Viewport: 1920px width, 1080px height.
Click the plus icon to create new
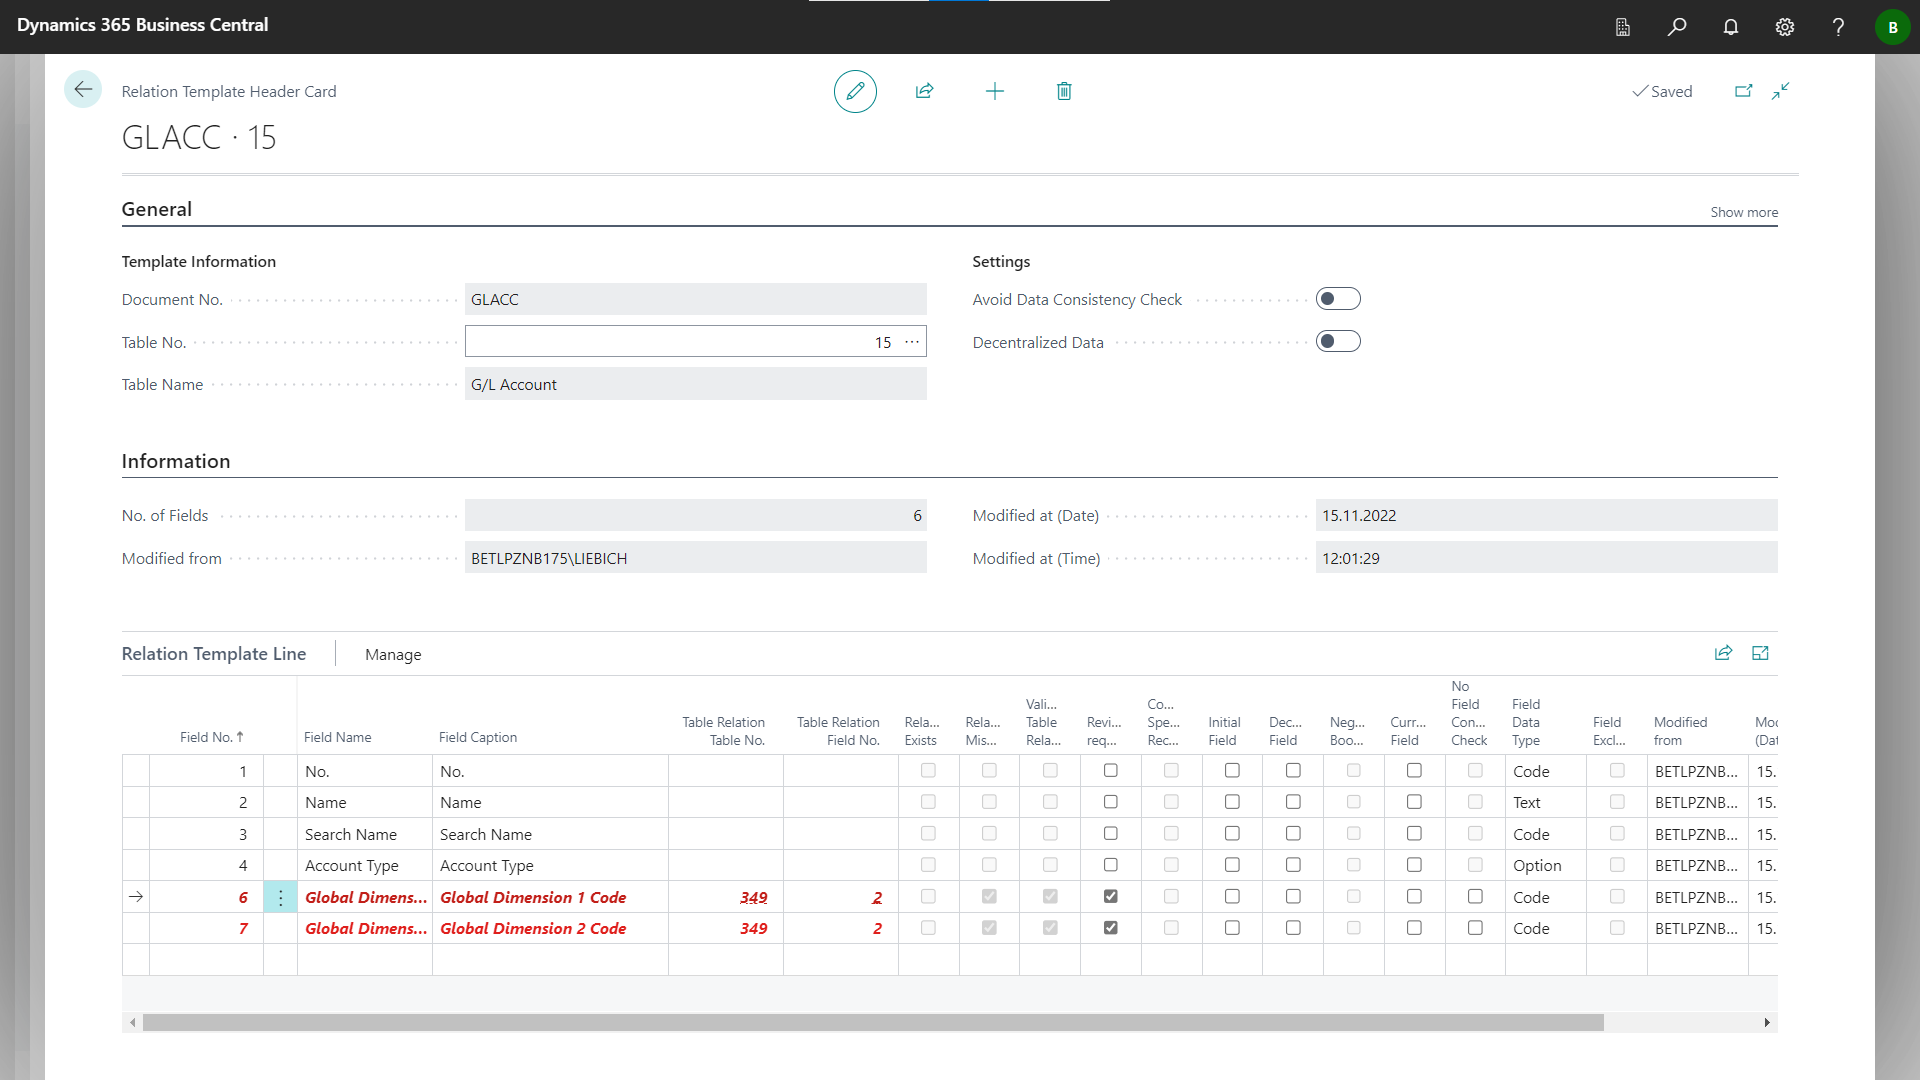pyautogui.click(x=994, y=91)
